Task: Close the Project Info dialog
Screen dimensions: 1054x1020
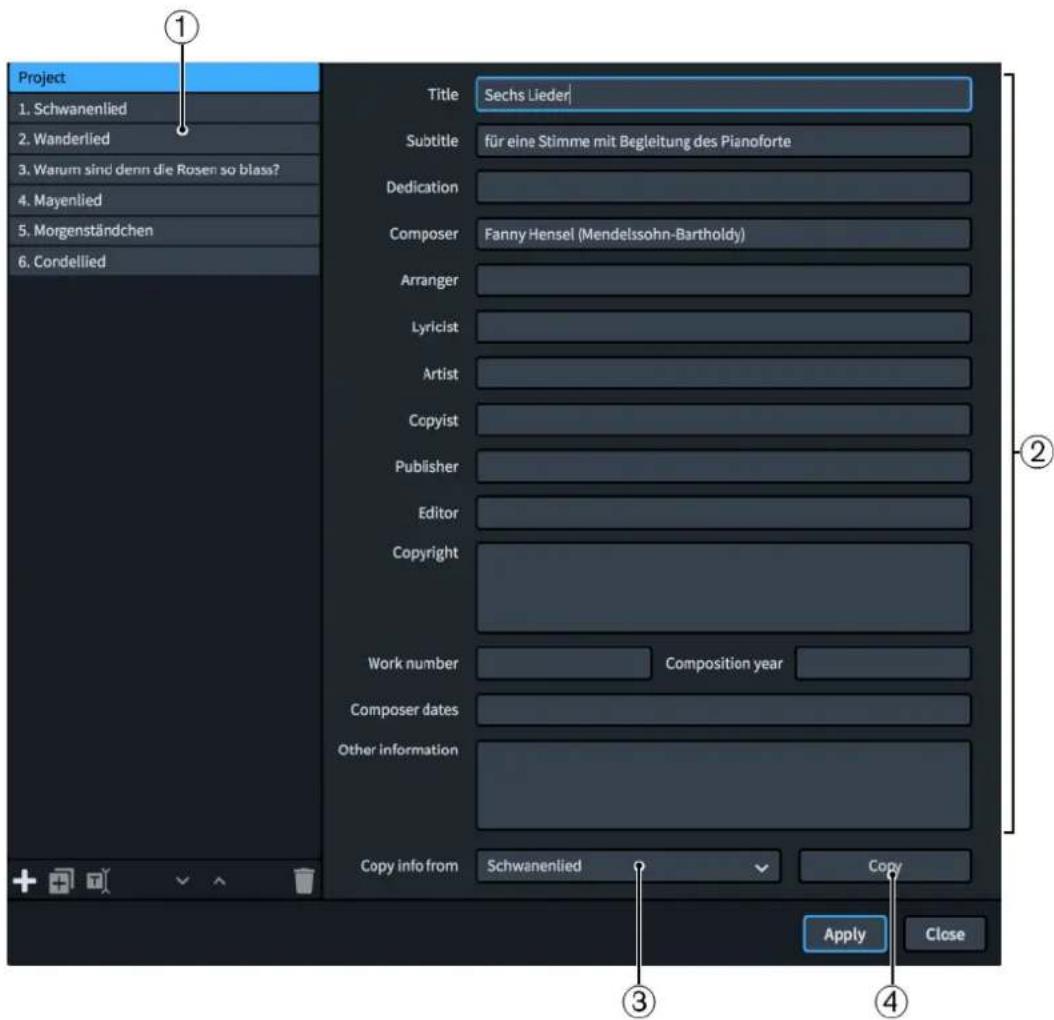Action: (x=944, y=934)
